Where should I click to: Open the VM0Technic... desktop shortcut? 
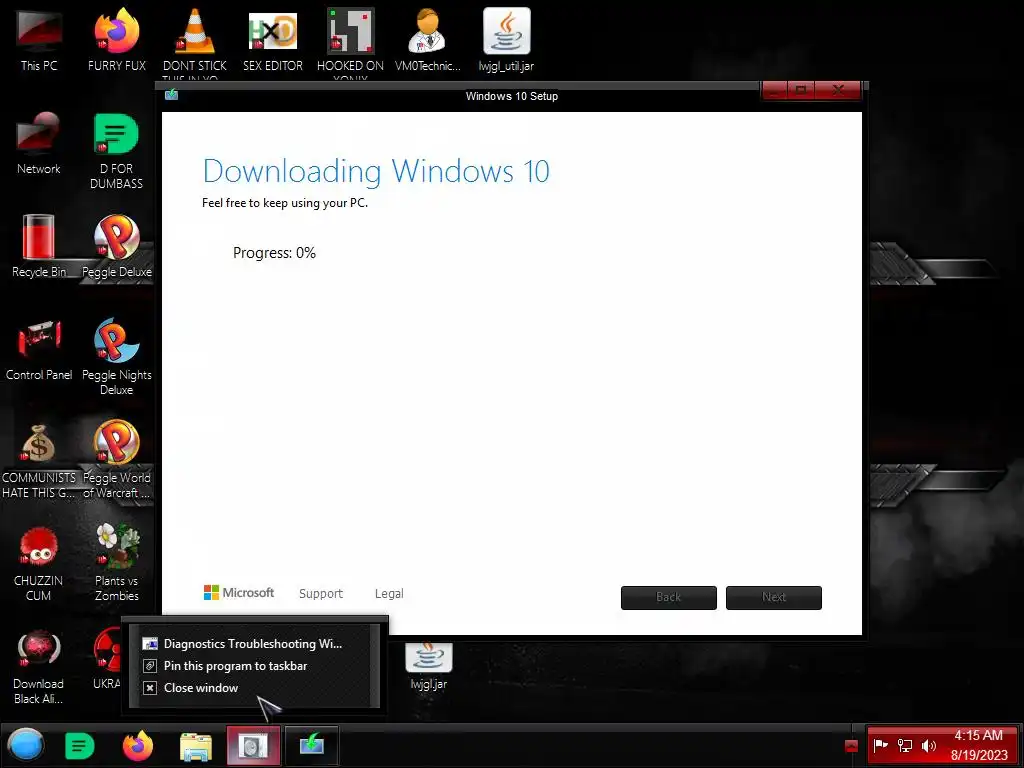tap(428, 40)
